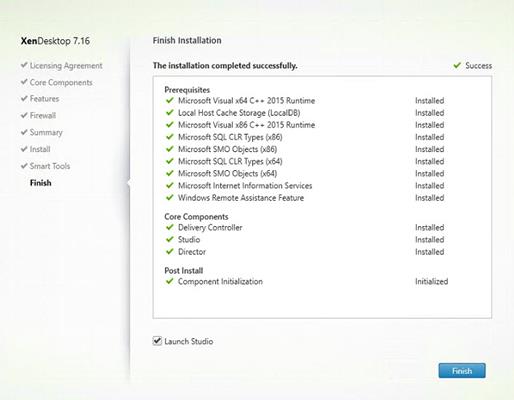Click the 'Core Components' list section heading
Screen dimensions: 514x400
pyautogui.click(x=196, y=217)
